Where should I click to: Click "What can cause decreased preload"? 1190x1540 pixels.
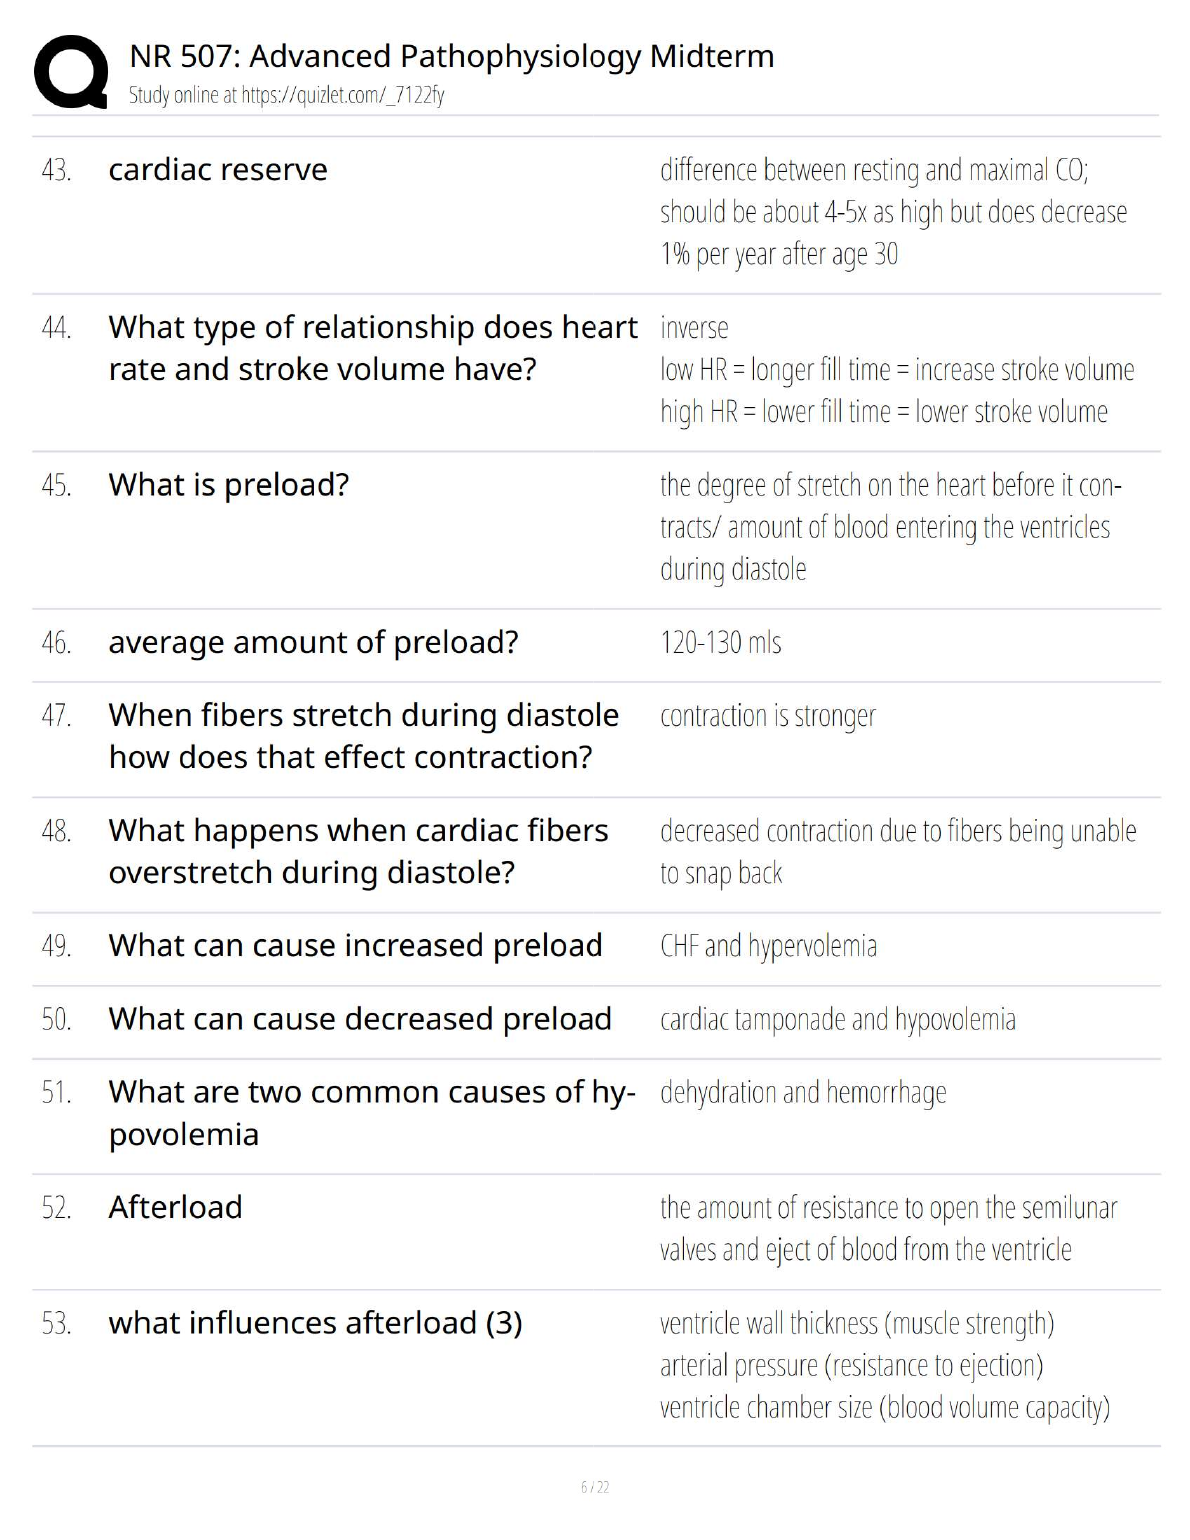coord(360,1019)
